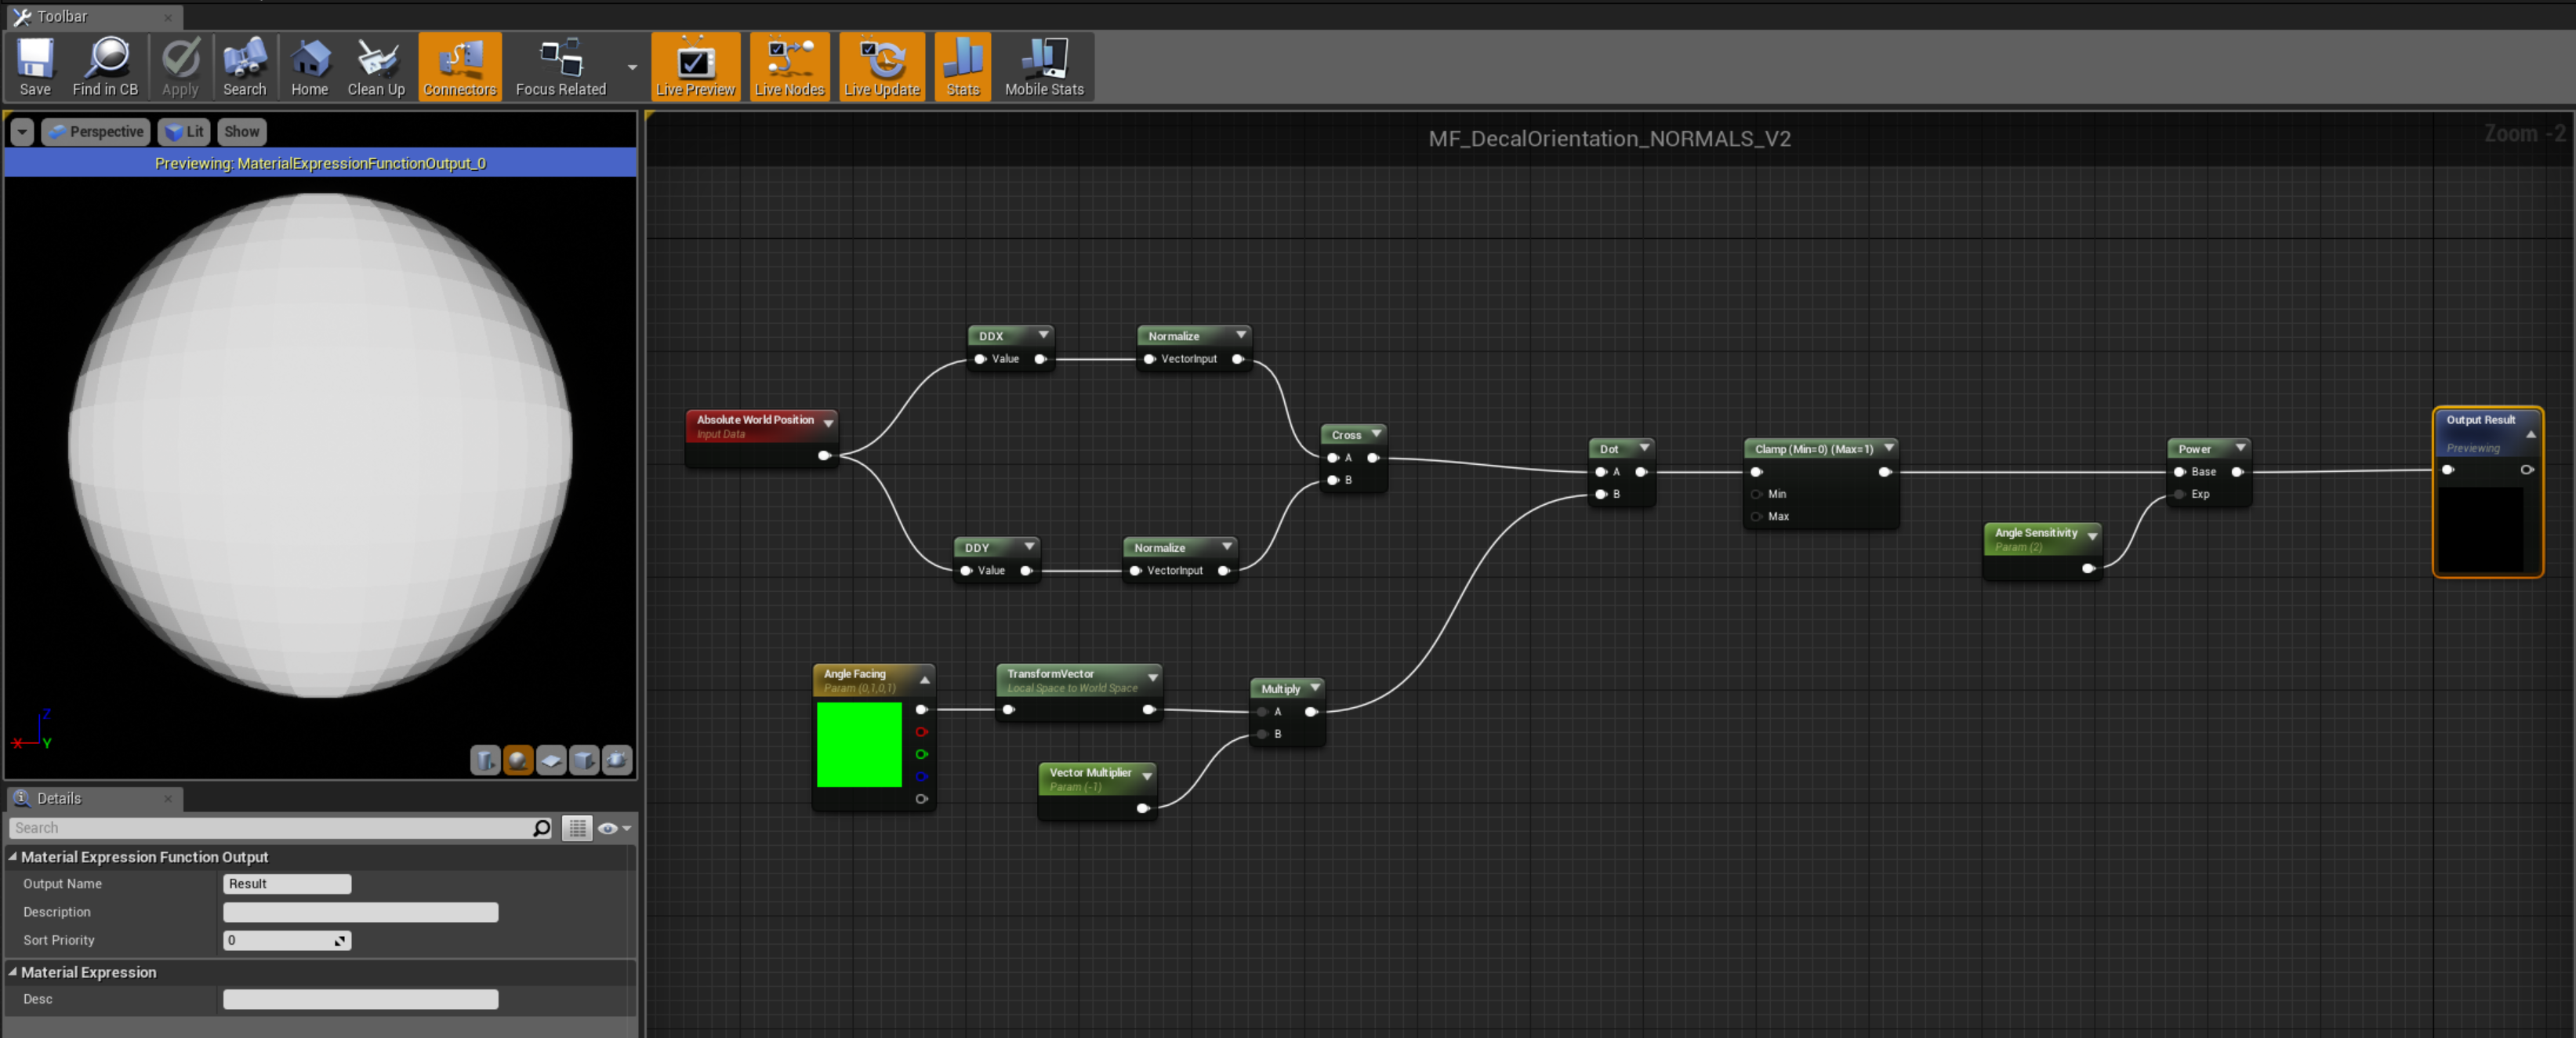Click the Home toolbar icon

click(x=310, y=65)
